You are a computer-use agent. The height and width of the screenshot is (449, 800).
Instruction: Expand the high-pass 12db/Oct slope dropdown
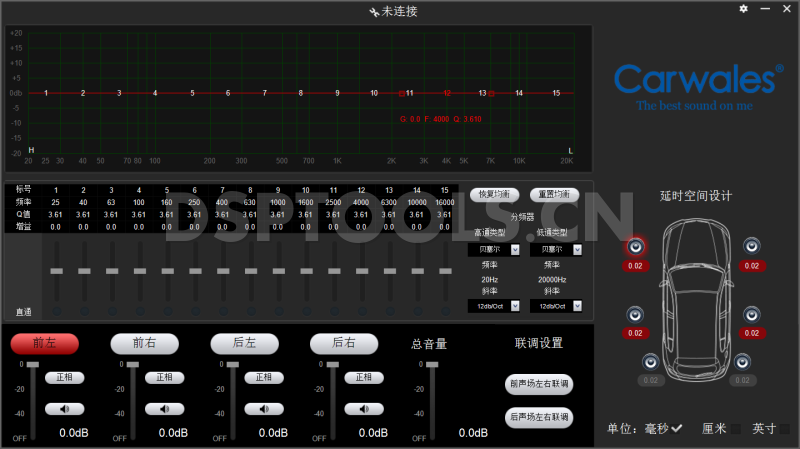(x=515, y=306)
